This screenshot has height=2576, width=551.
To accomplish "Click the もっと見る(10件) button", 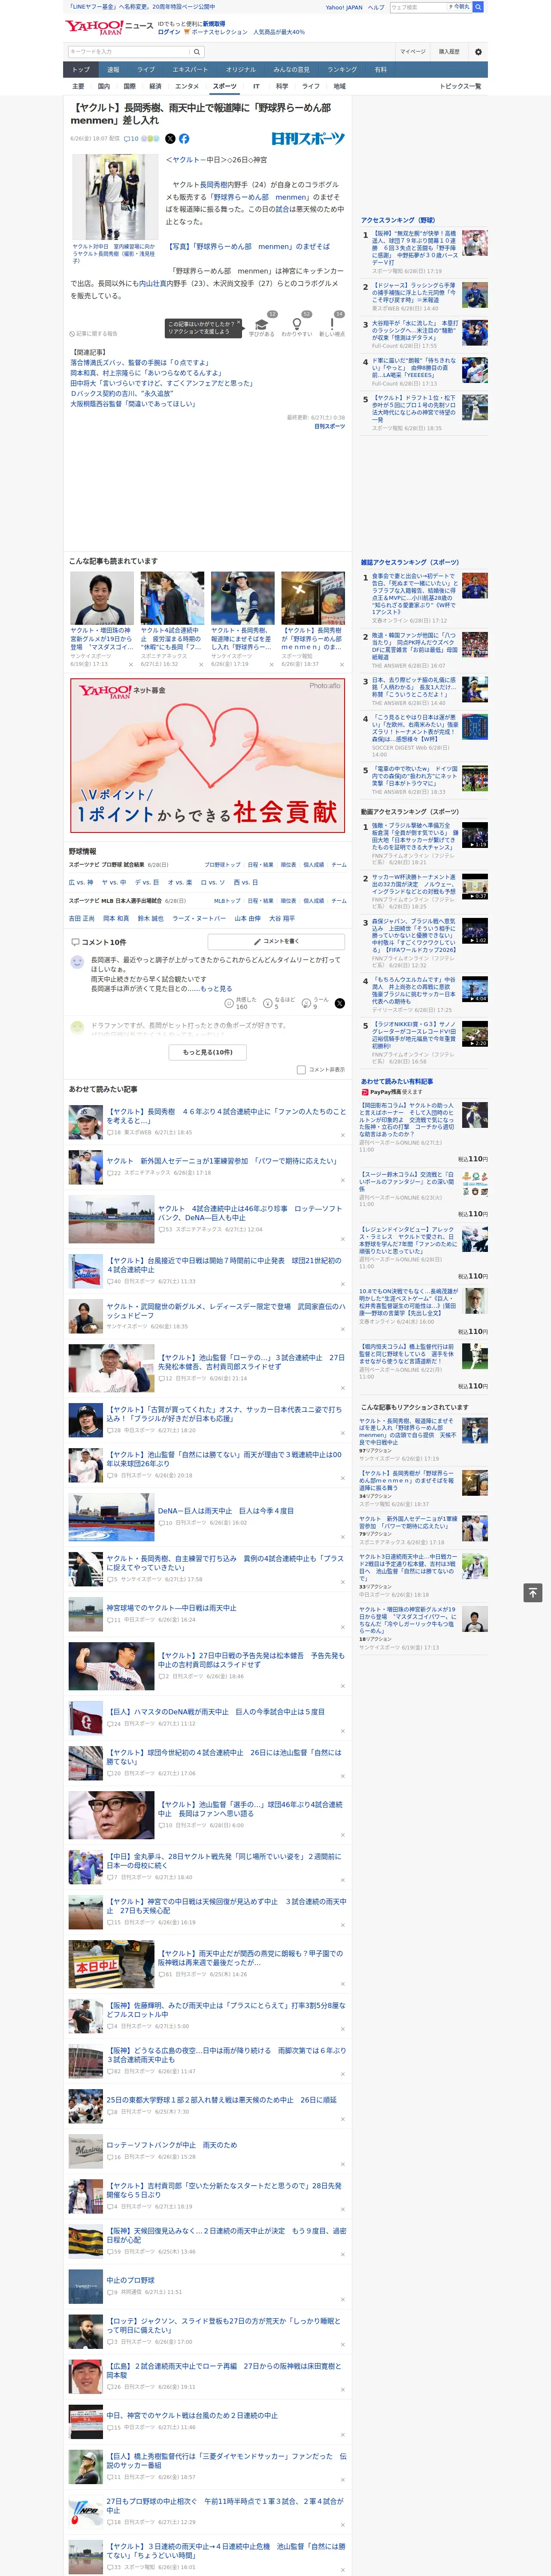I will click(x=208, y=1052).
